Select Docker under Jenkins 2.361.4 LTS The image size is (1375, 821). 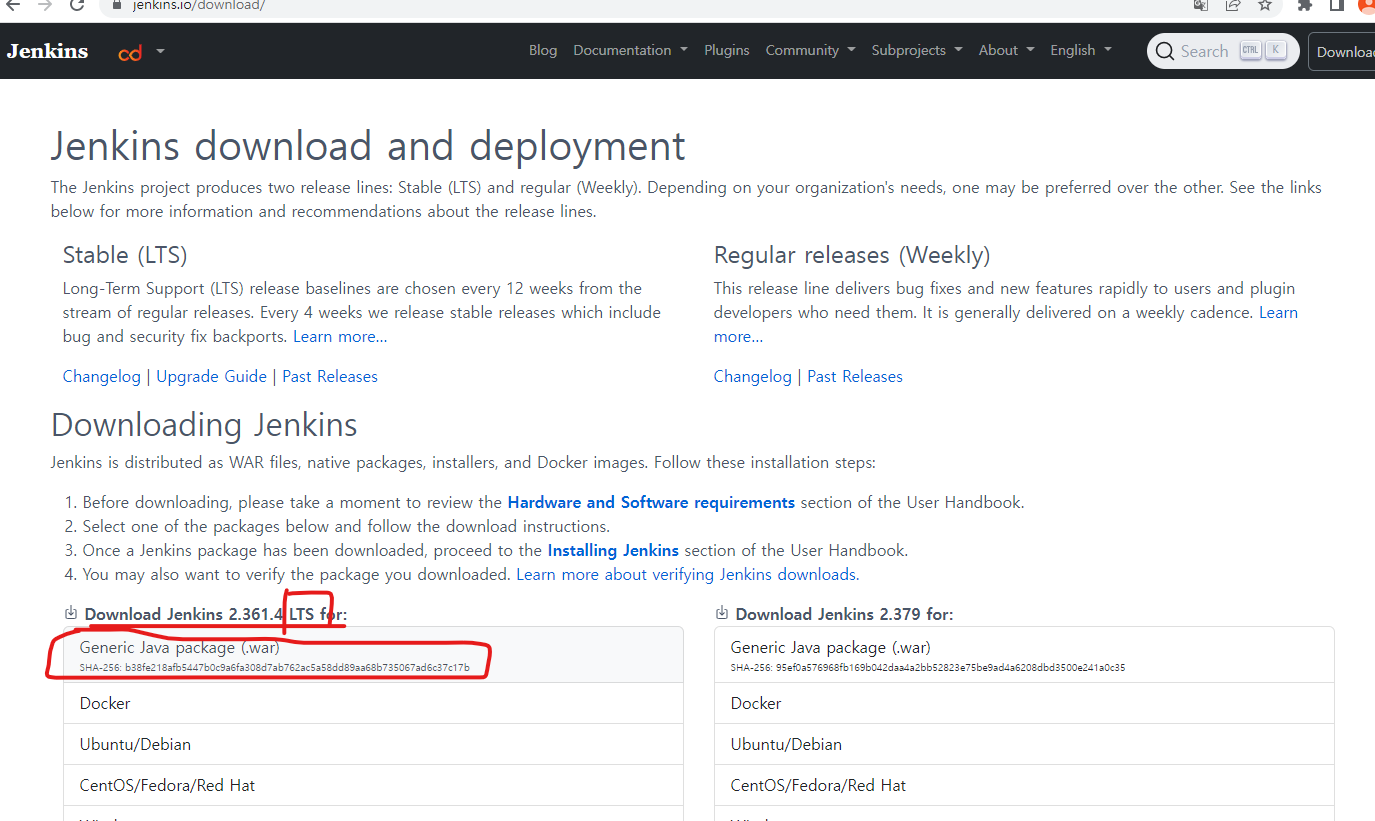[374, 703]
